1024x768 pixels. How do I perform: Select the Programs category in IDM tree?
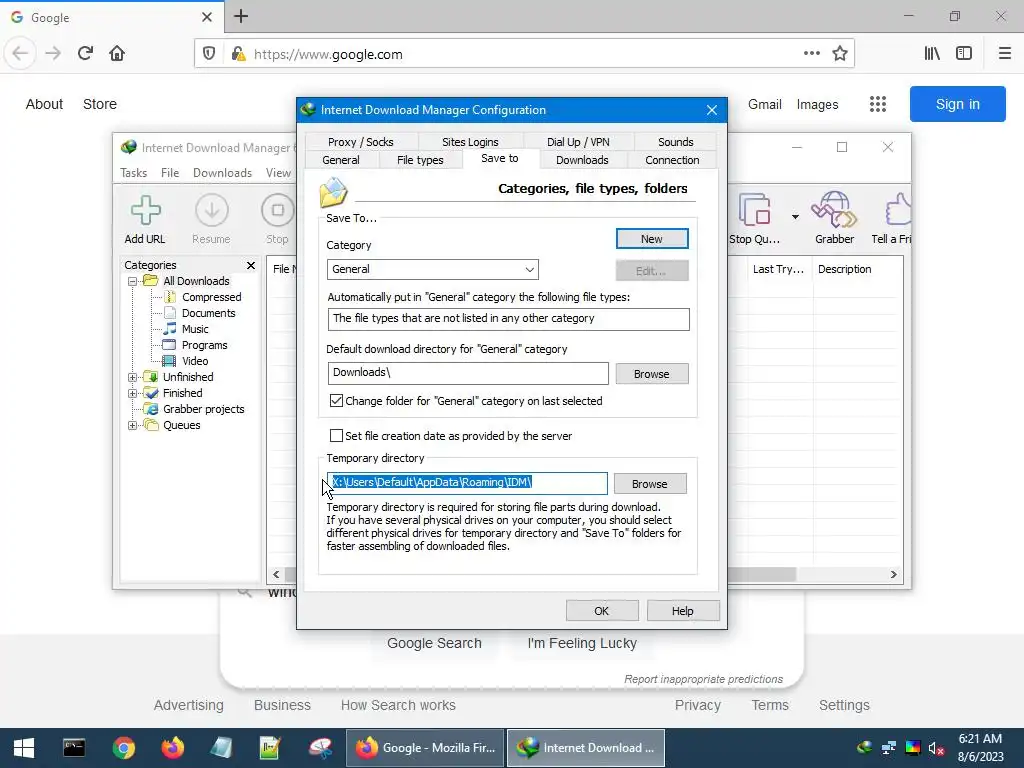tap(204, 345)
